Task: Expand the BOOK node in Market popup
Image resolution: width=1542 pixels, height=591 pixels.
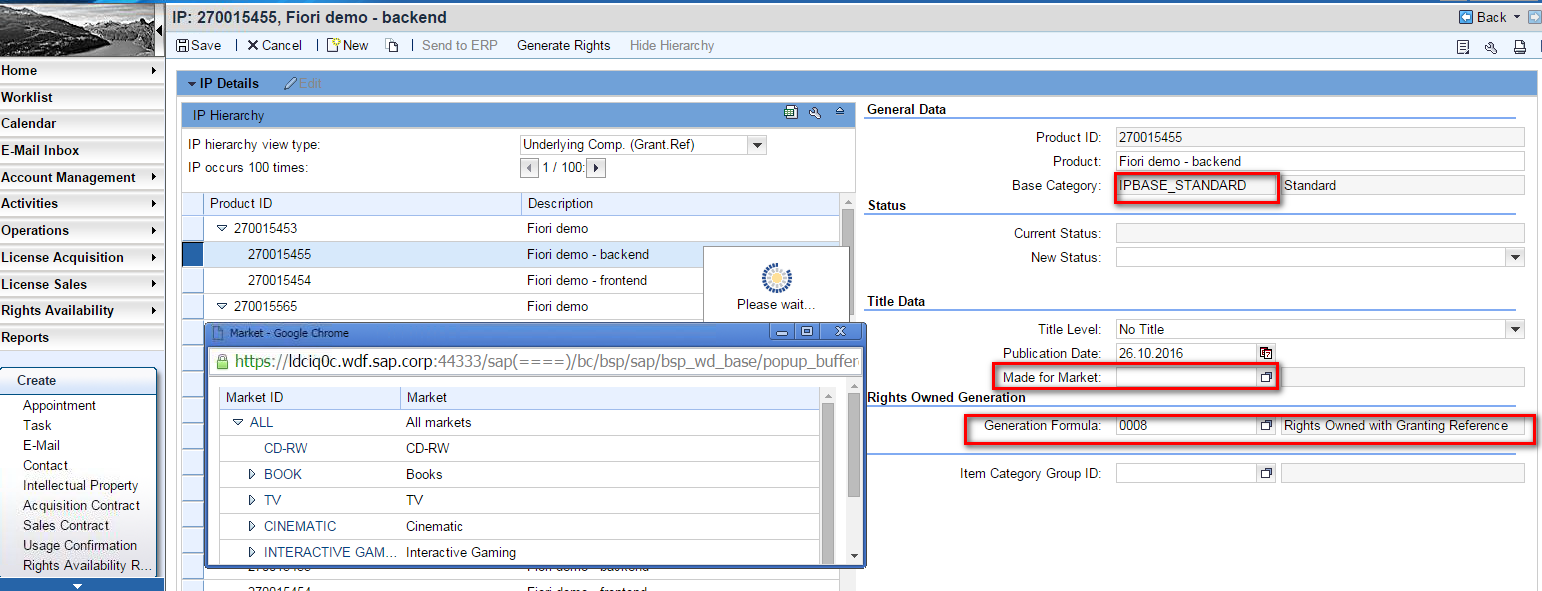Action: [252, 474]
